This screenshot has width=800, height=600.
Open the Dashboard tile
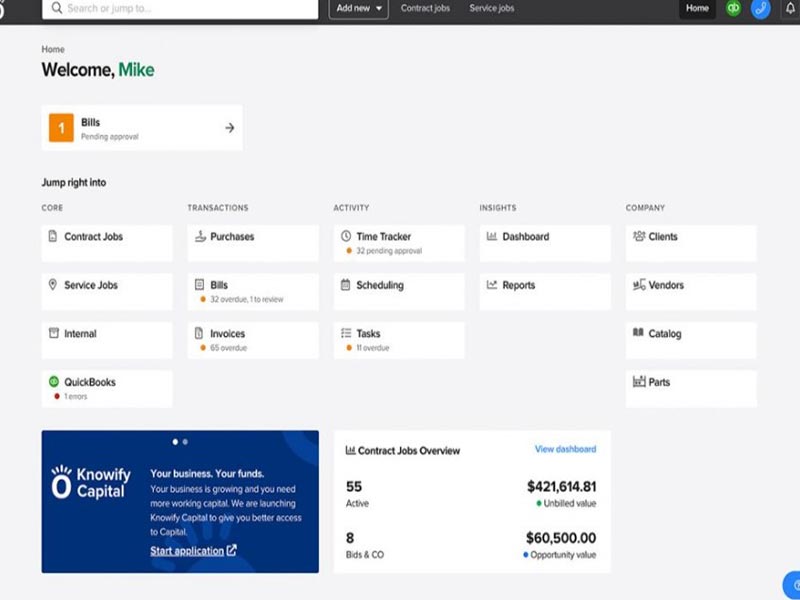coord(545,243)
